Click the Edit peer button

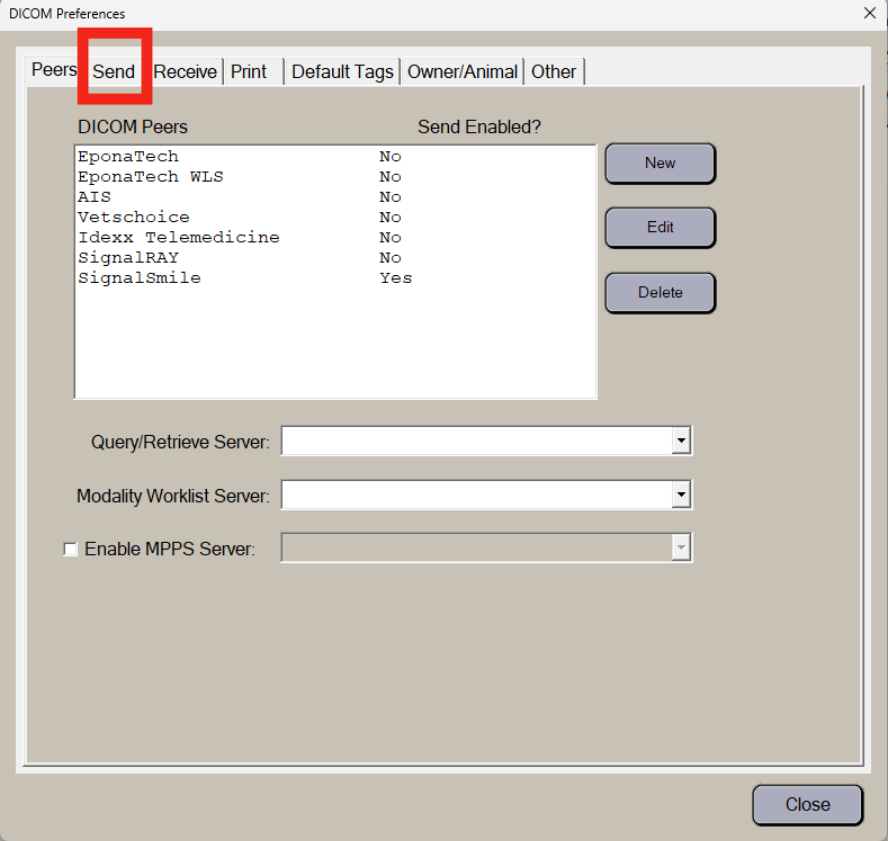[660, 228]
